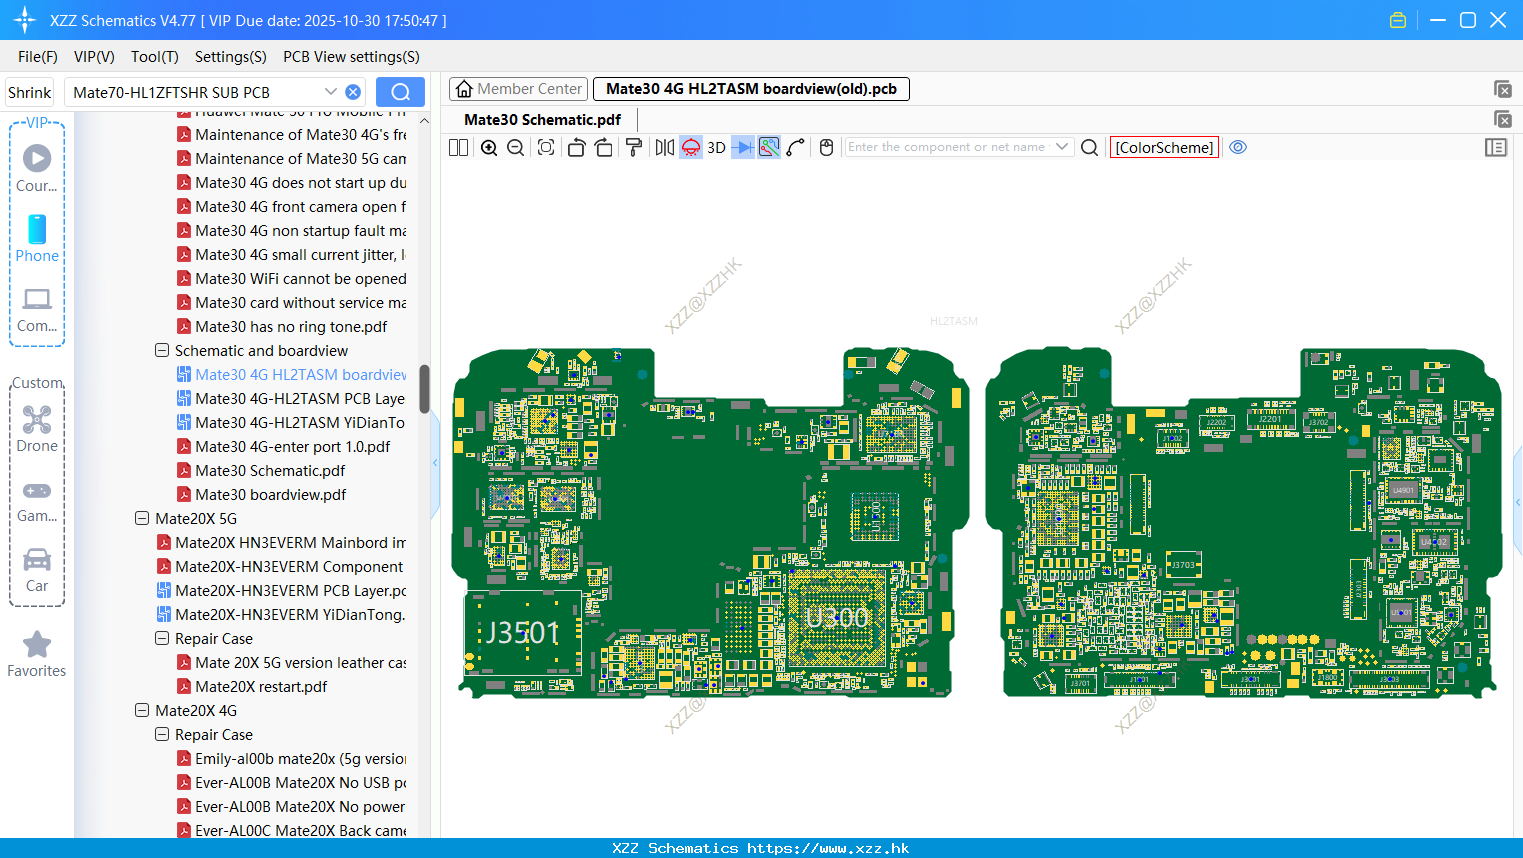Toggle the net routing highlight tool

[769, 147]
